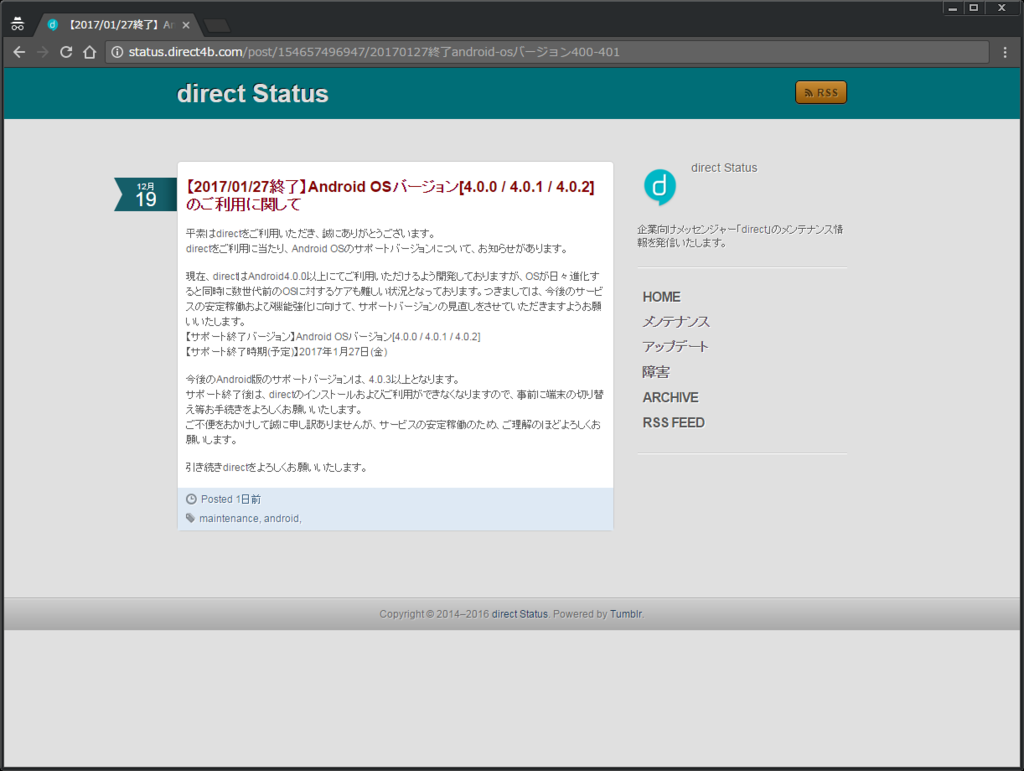
Task: Open the maintenance tag
Action: point(229,518)
